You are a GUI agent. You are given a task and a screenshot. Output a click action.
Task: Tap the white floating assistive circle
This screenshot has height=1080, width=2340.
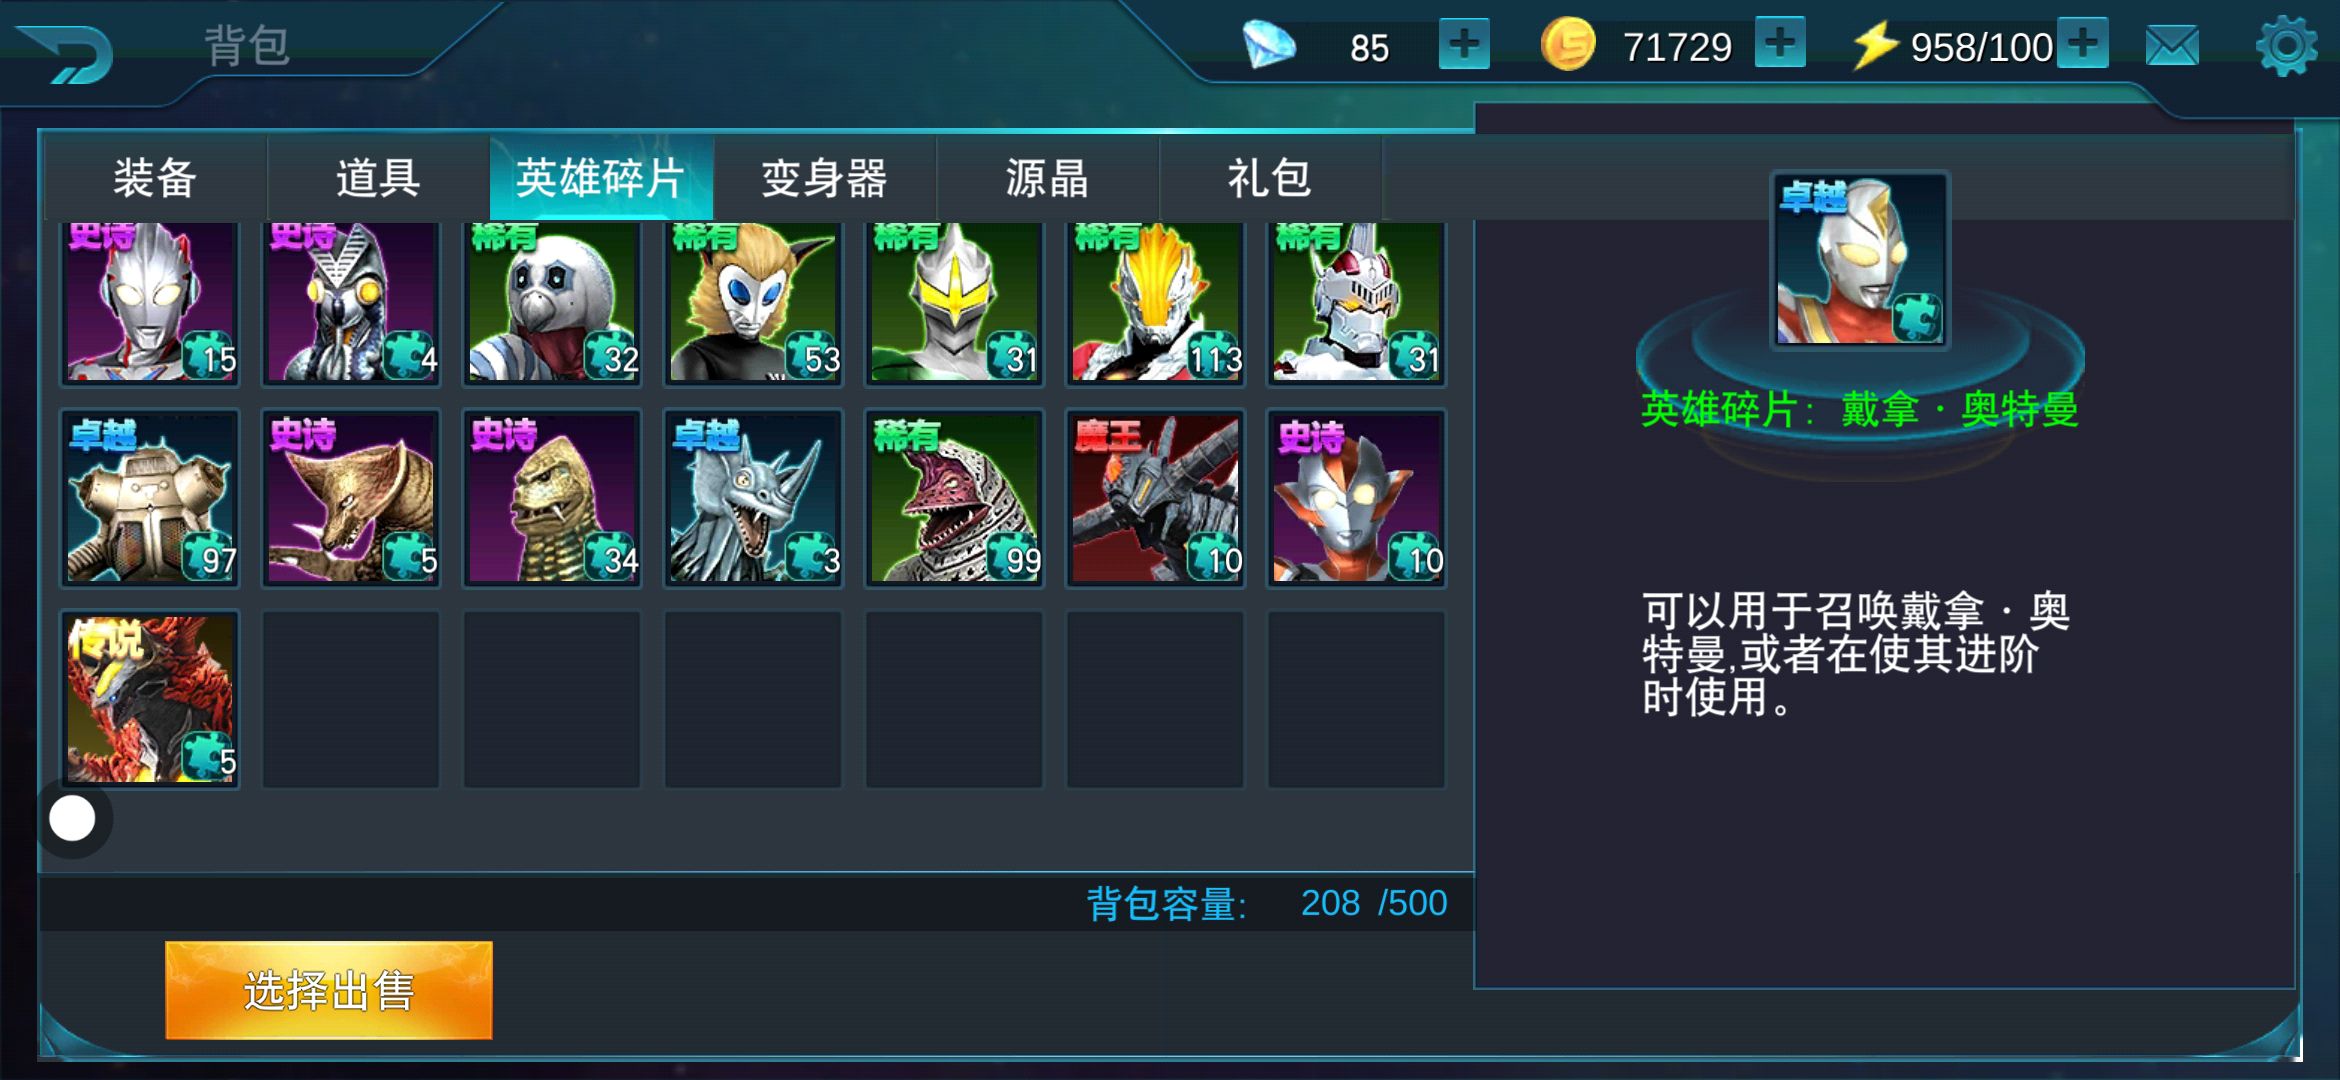tap(72, 819)
